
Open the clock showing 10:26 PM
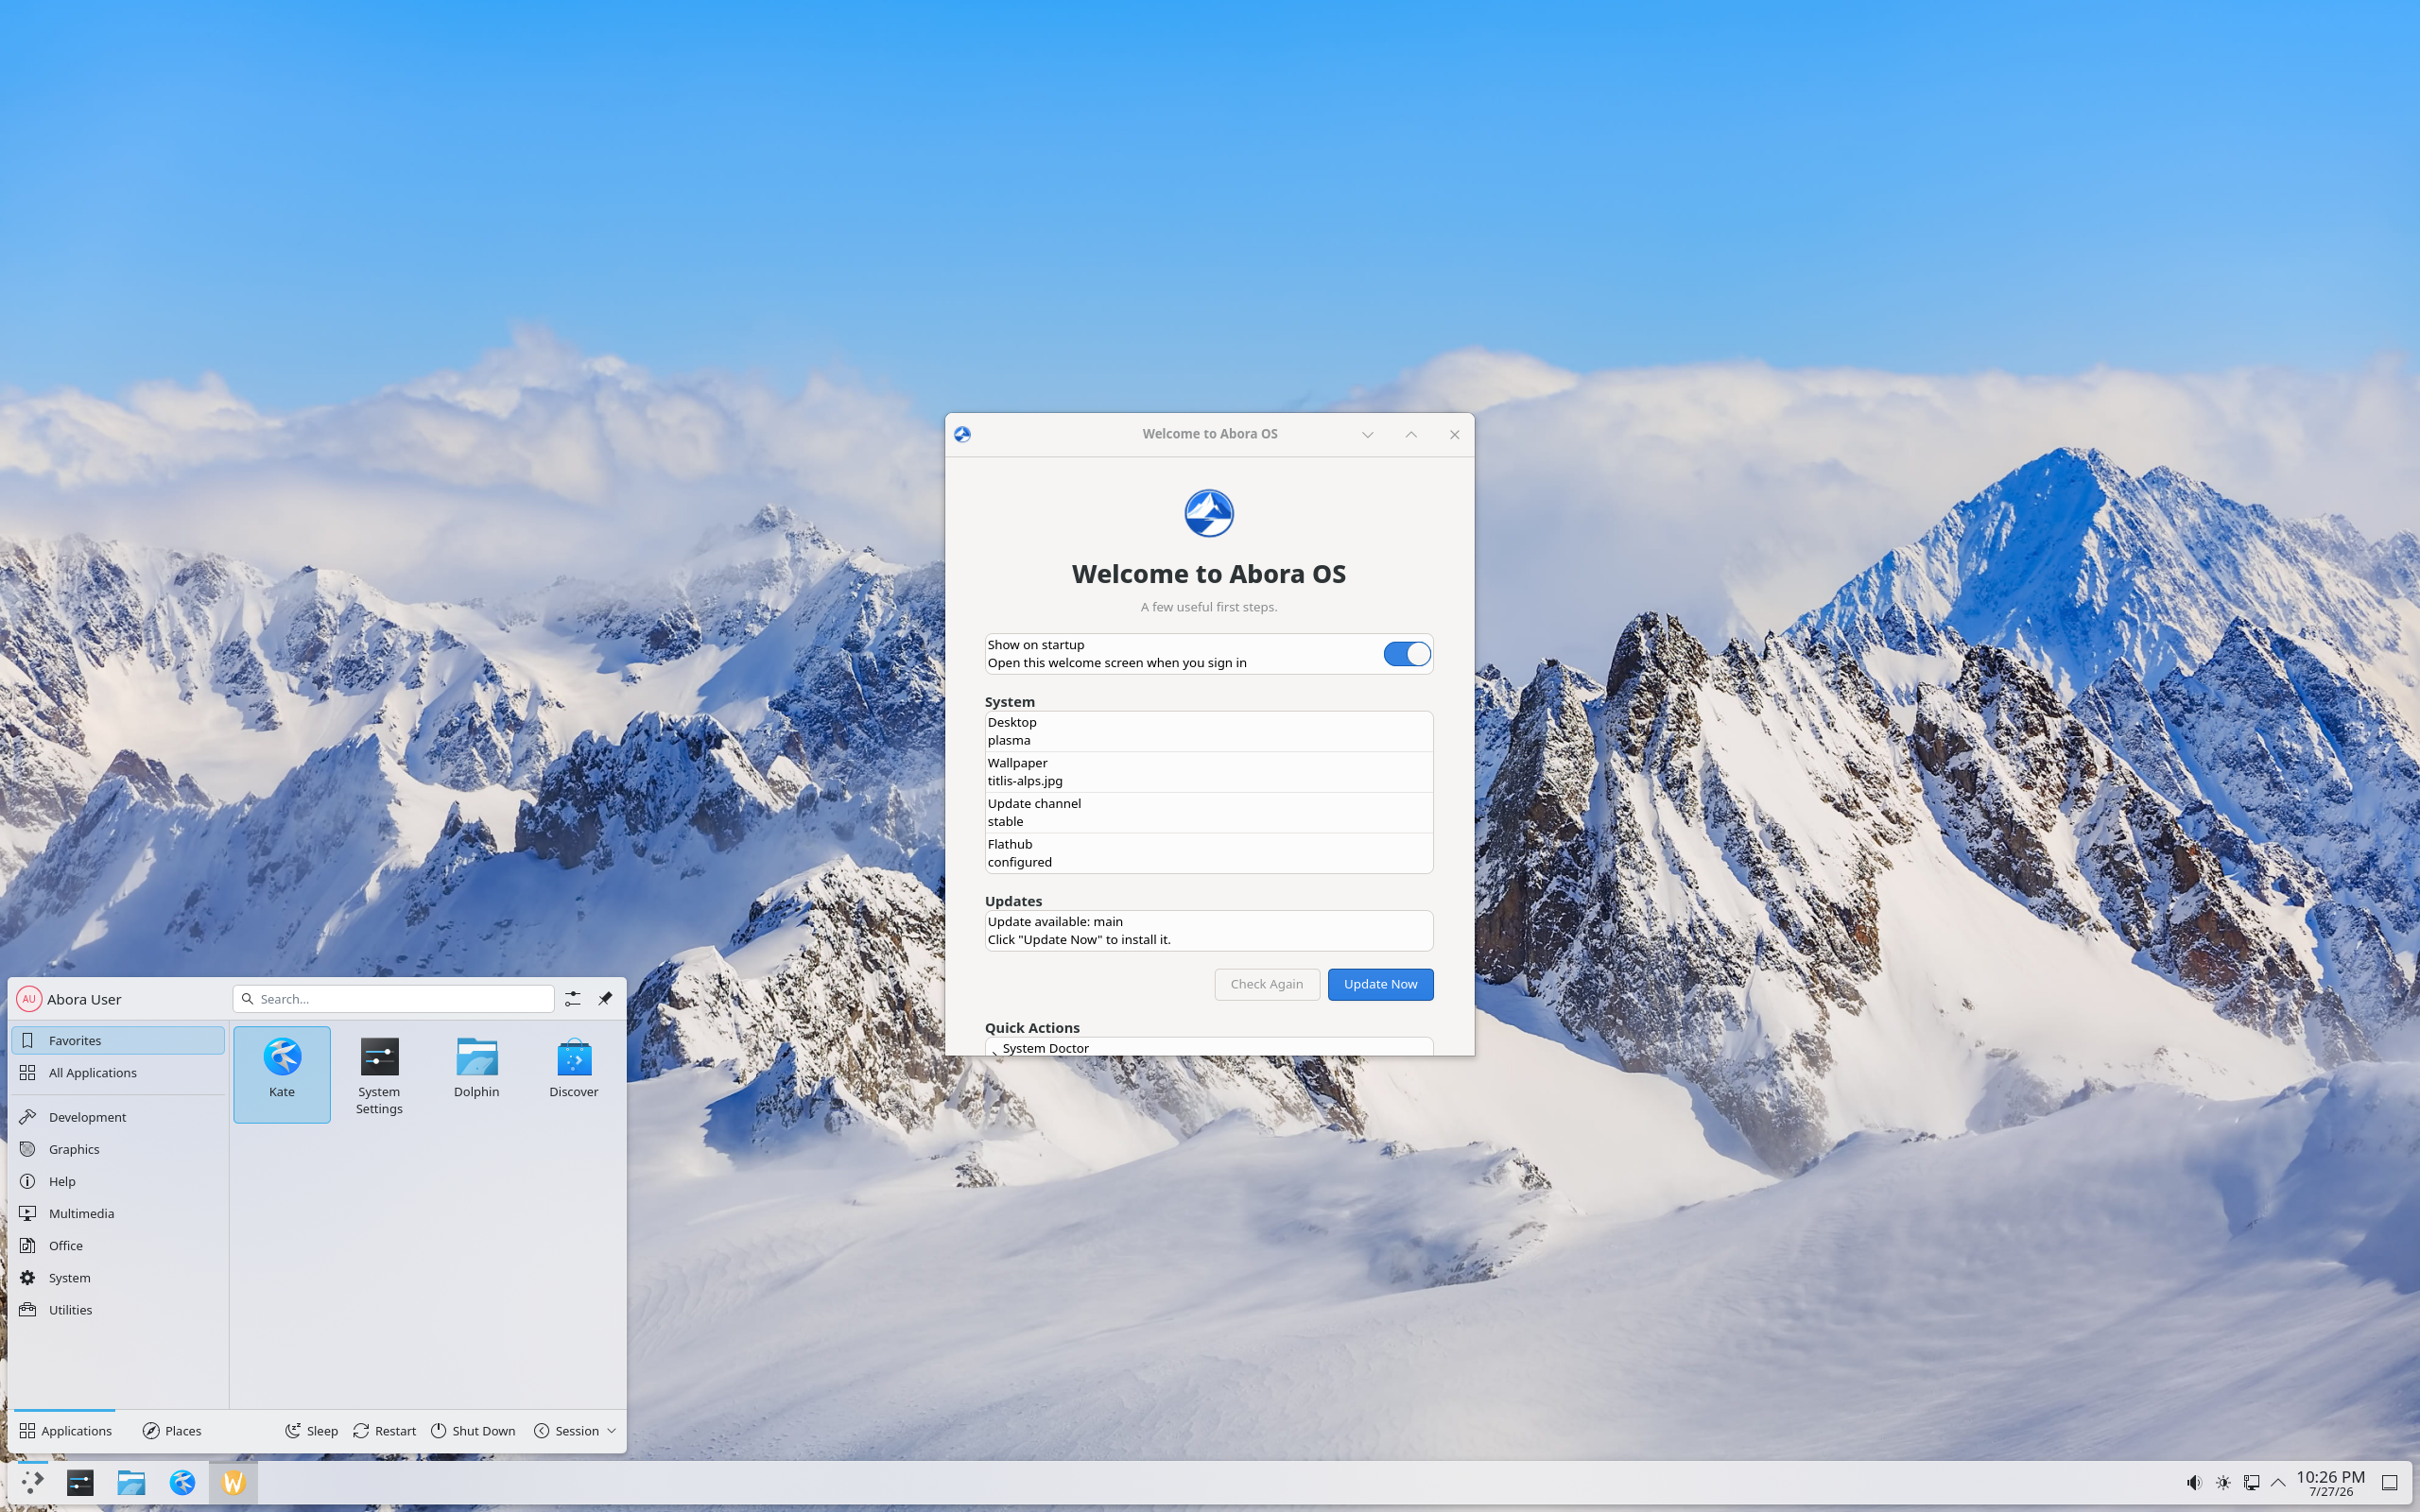2330,1483
